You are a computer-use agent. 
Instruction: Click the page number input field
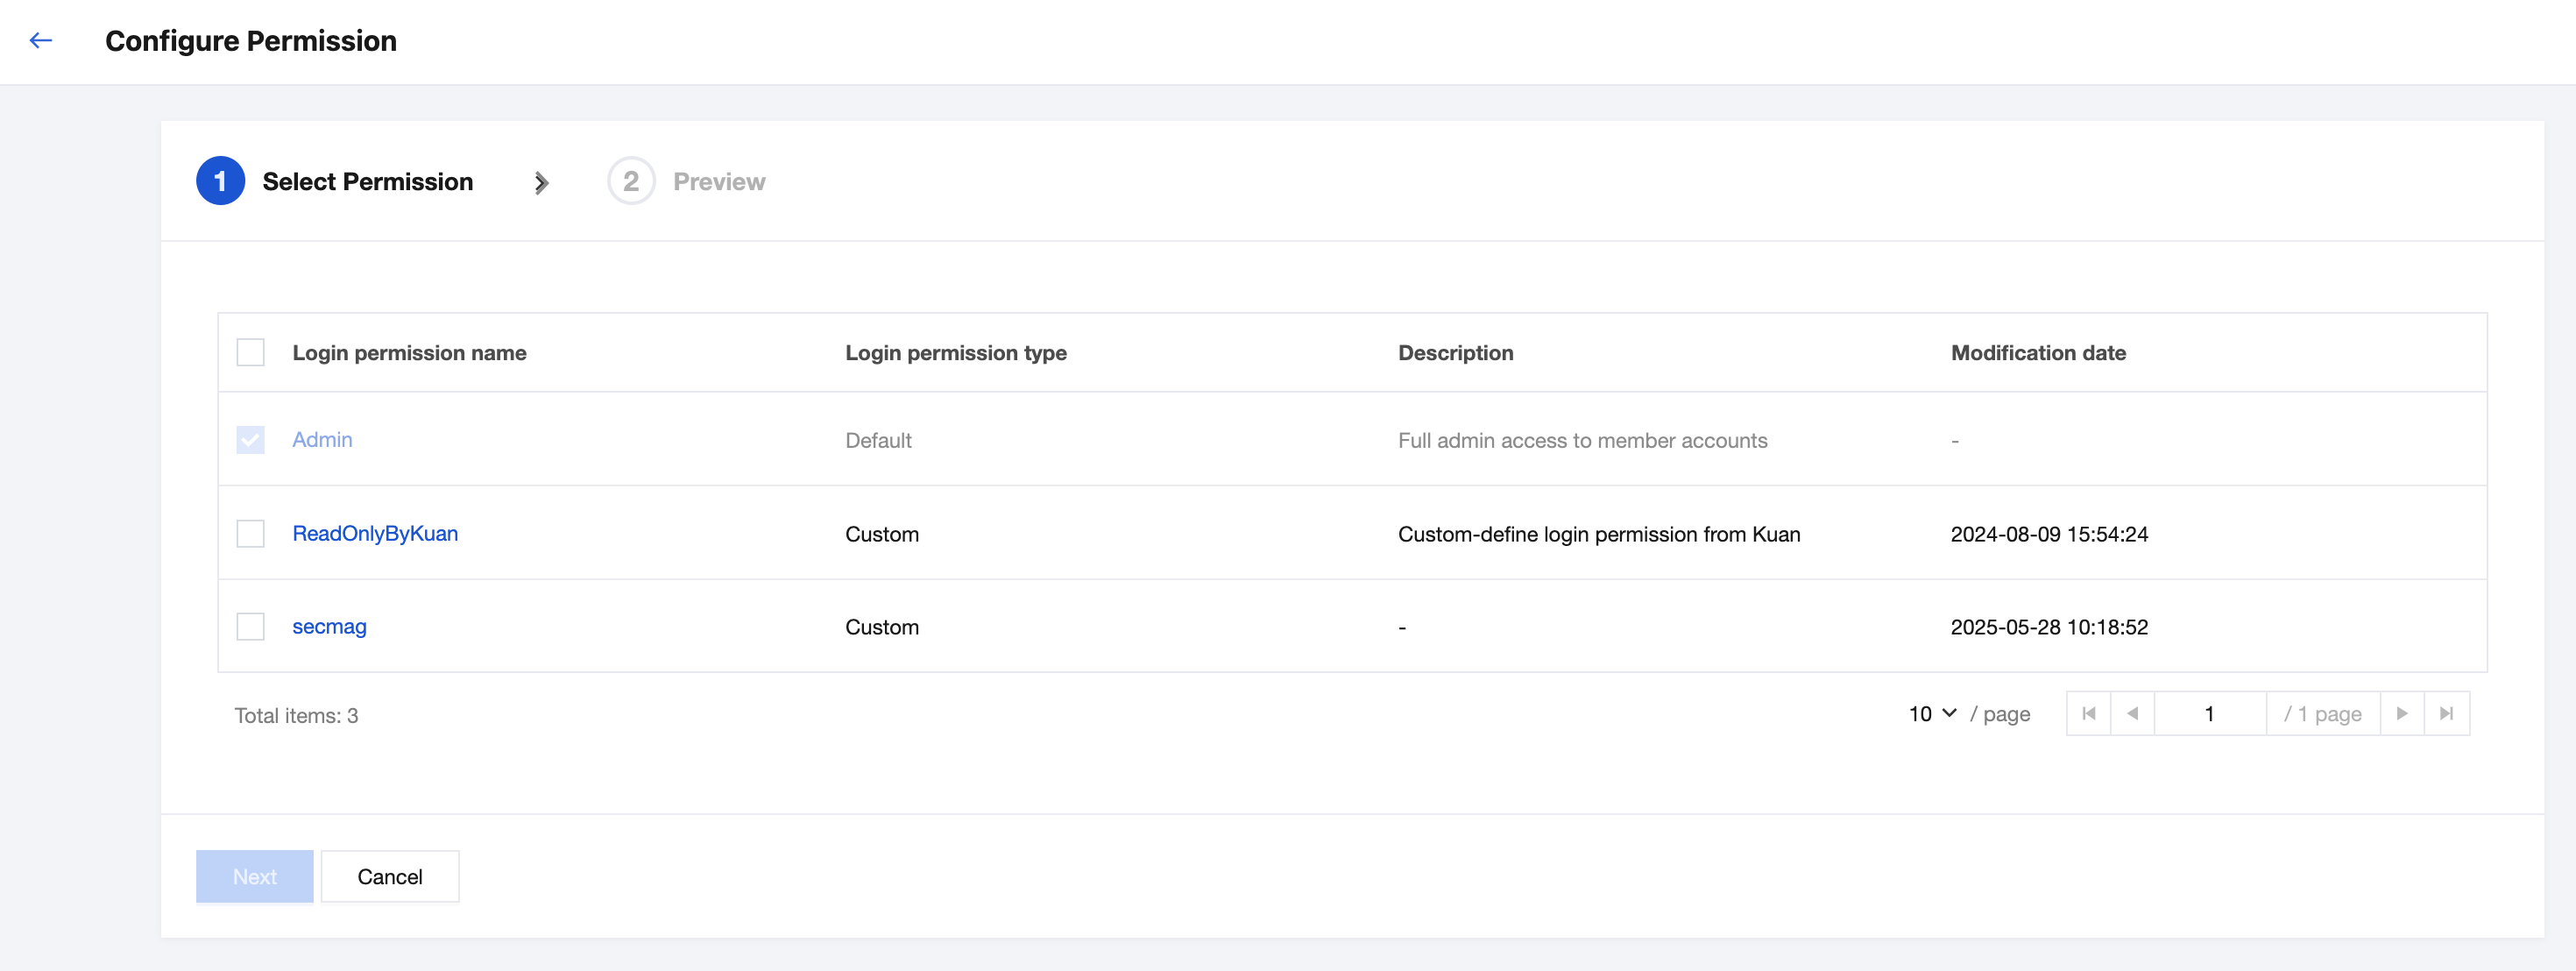pos(2209,714)
